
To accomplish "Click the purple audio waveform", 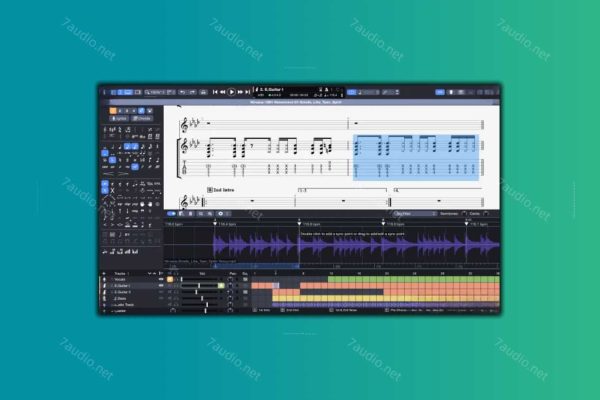I will pos(356,246).
